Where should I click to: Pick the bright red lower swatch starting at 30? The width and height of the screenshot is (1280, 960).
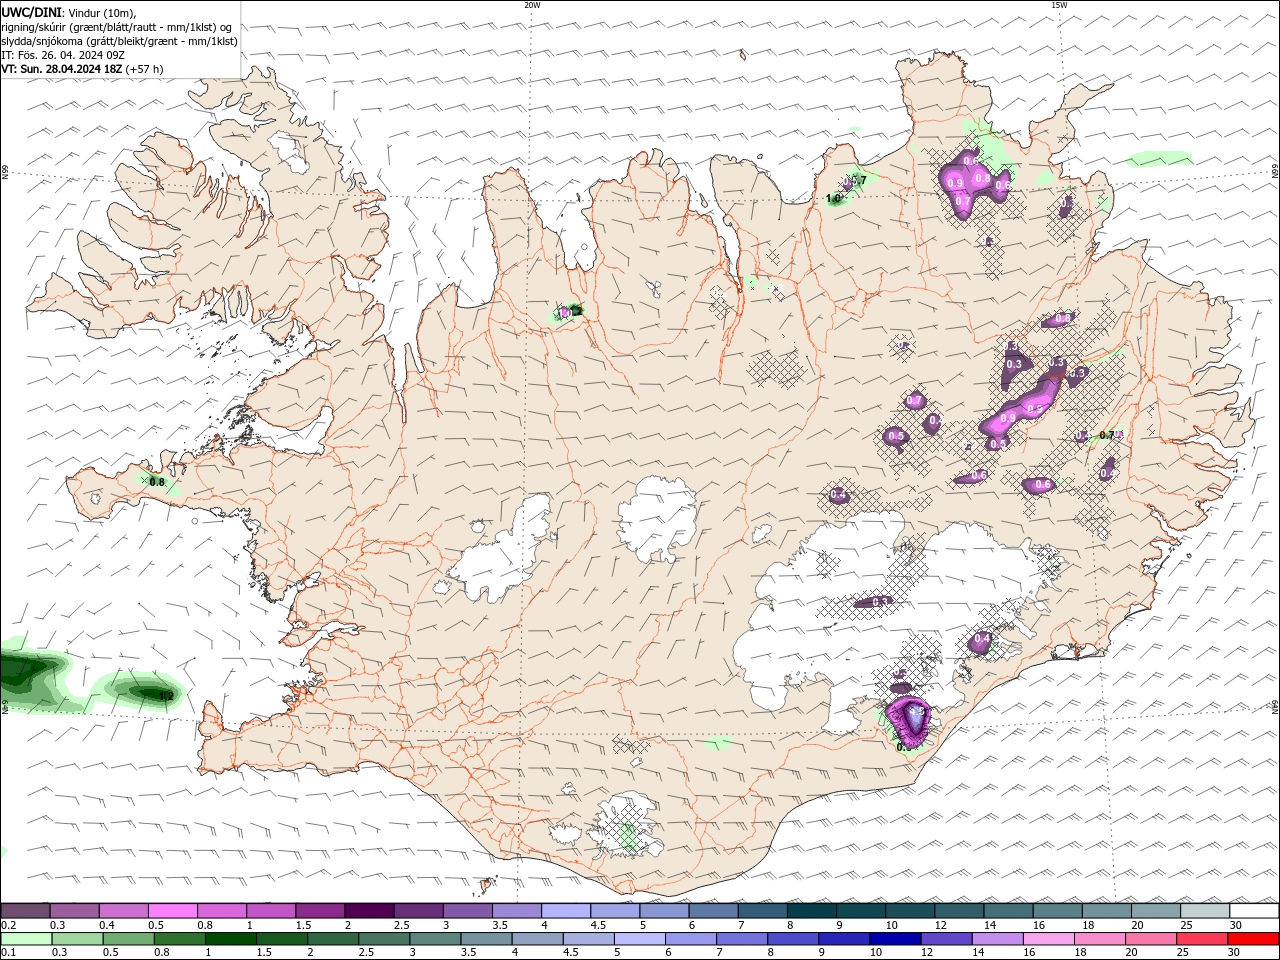(x=1253, y=939)
